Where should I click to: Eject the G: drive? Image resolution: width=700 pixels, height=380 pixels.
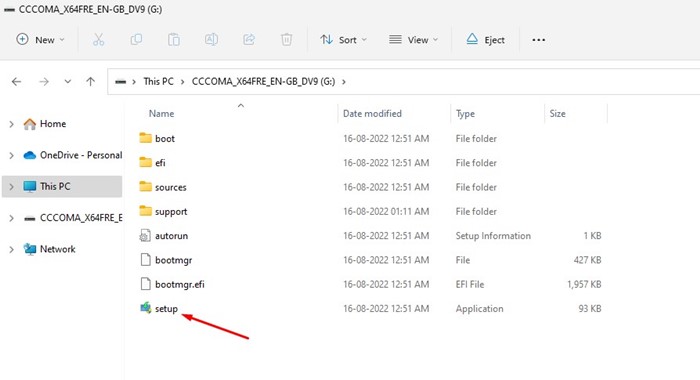click(485, 40)
